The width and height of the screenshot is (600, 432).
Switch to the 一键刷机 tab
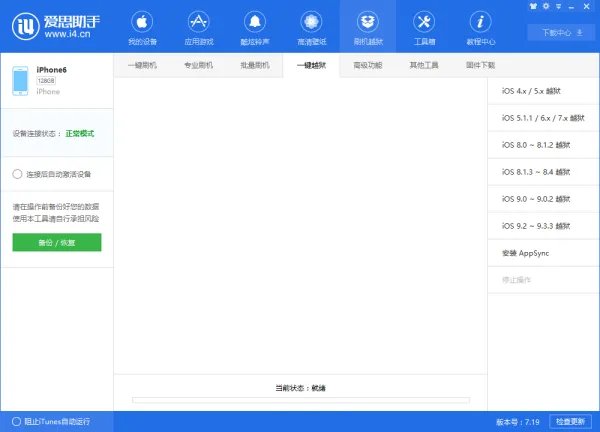click(x=142, y=65)
